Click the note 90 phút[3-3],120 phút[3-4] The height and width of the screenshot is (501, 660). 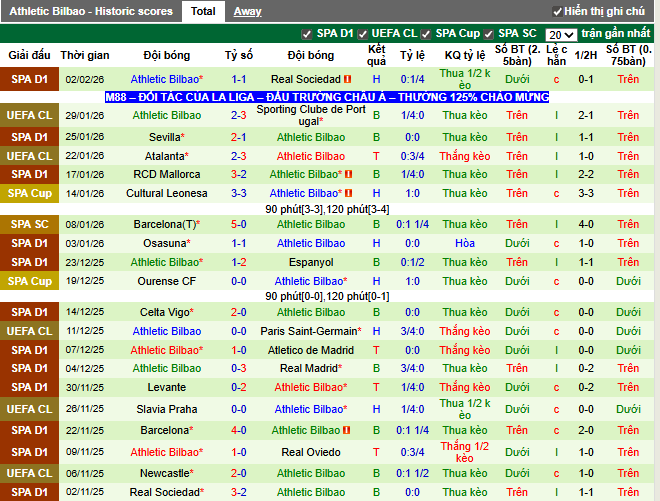tap(327, 209)
